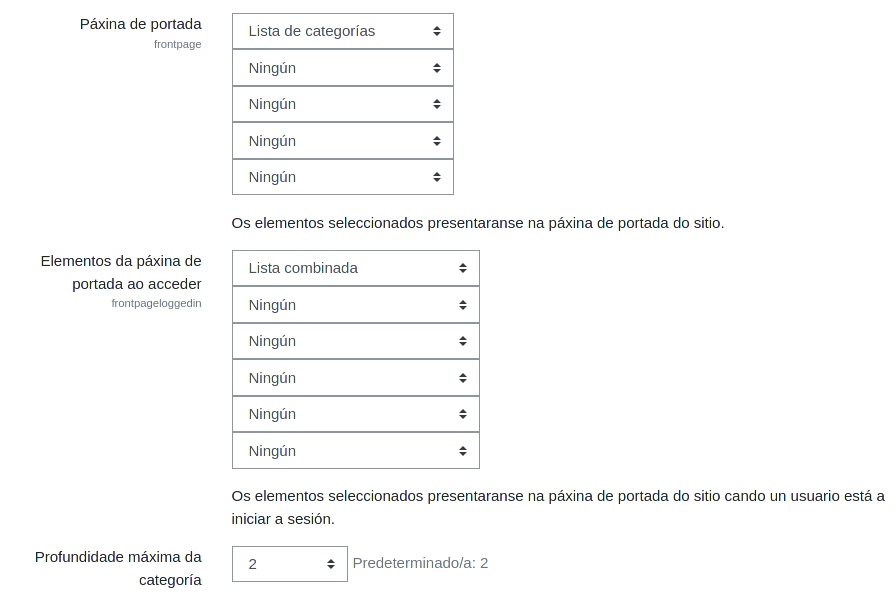This screenshot has height=594, width=896.
Task: Open fourth dropdown in Páxina de portada group
Action: (342, 141)
